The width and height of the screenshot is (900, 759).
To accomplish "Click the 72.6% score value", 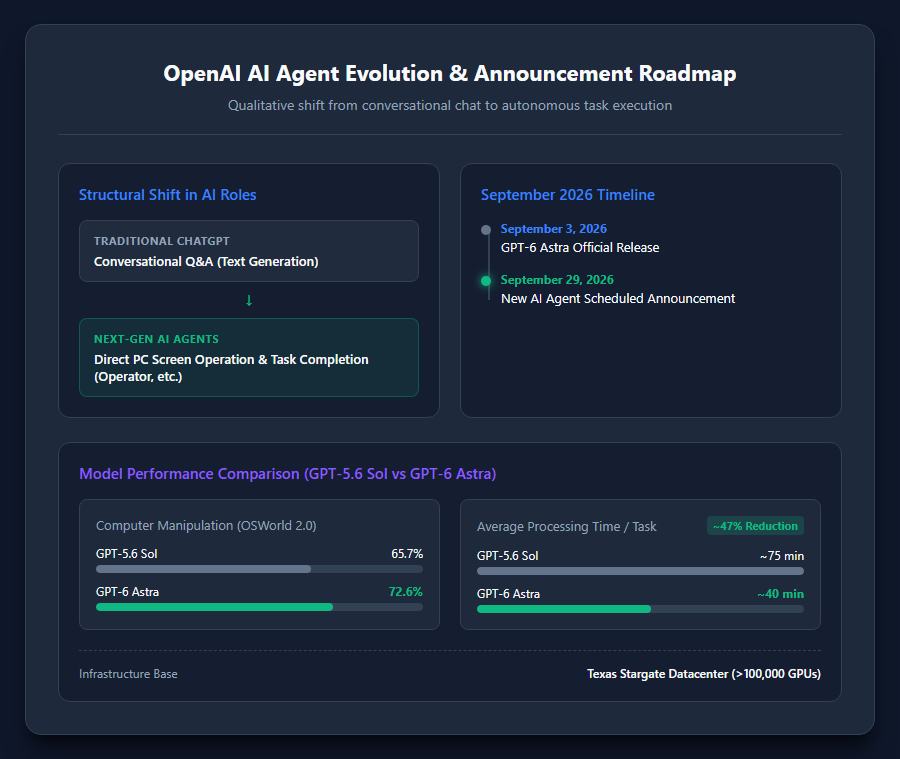I will [406, 592].
